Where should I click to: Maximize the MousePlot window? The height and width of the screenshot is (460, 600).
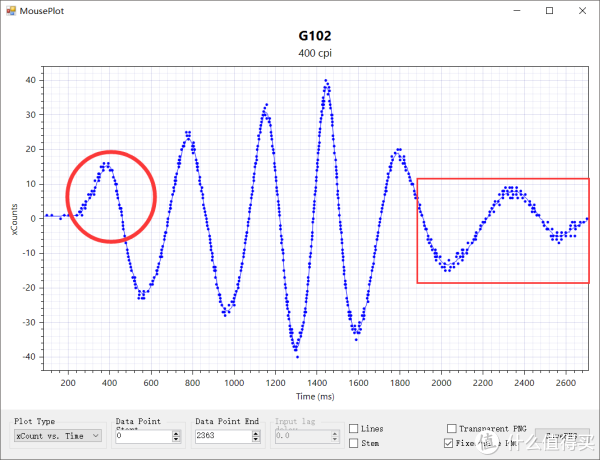coord(549,11)
